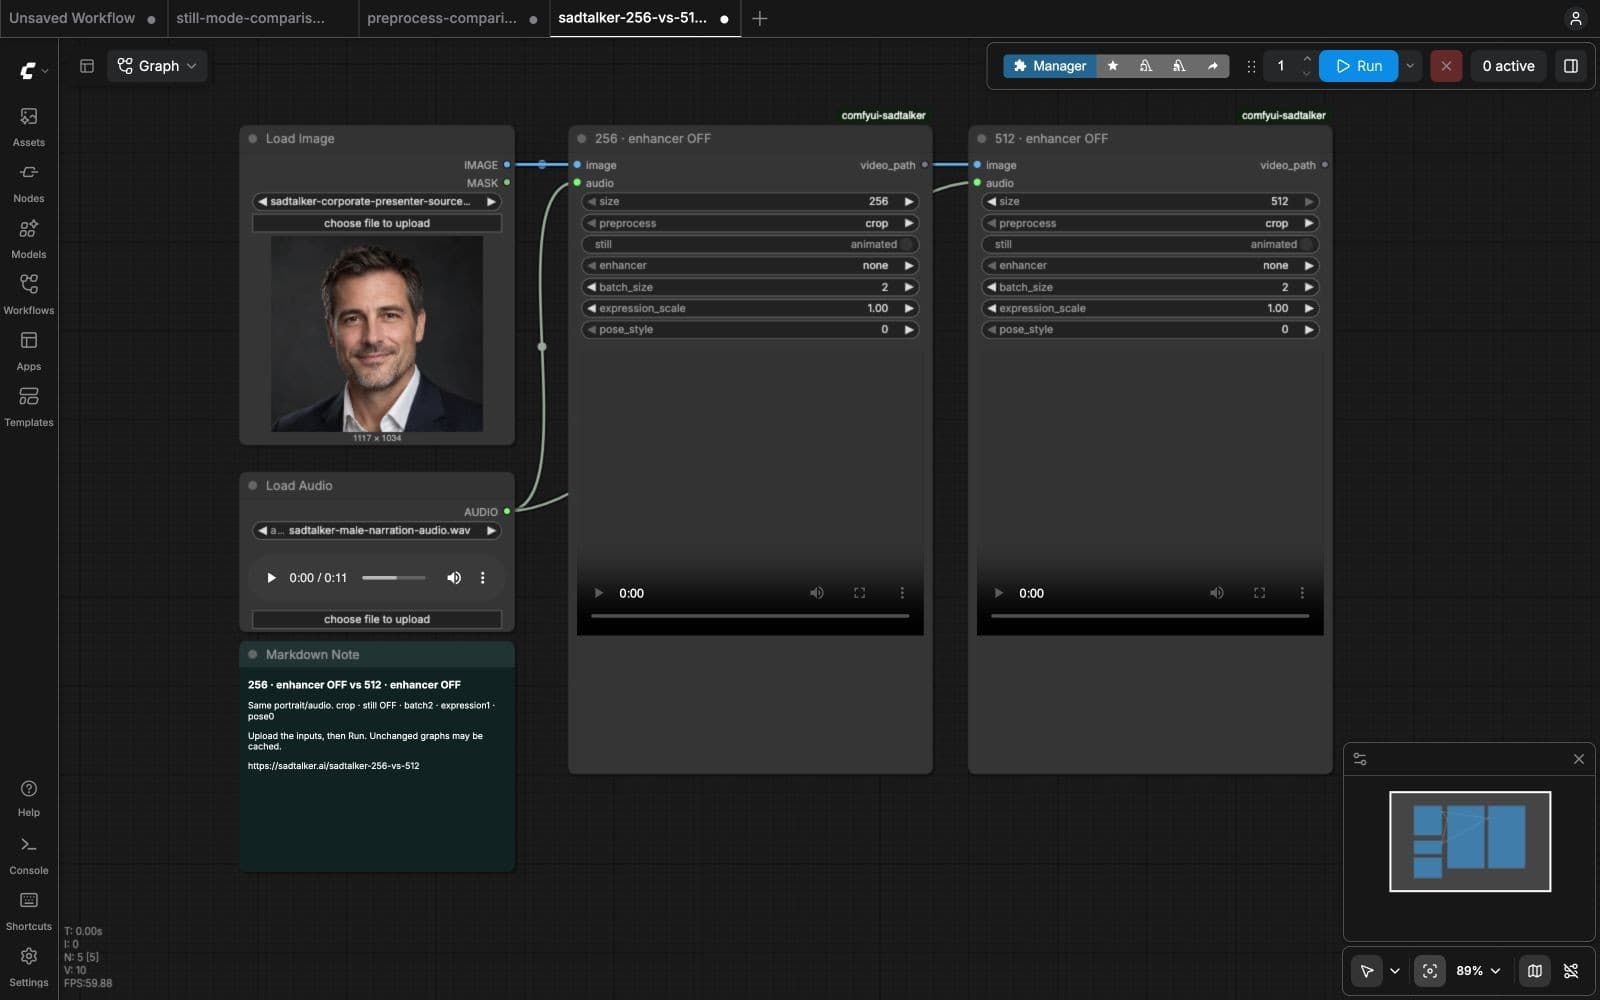Image resolution: width=1600 pixels, height=1000 pixels.
Task: Open preprocess combo in 256 node
Action: coord(750,223)
